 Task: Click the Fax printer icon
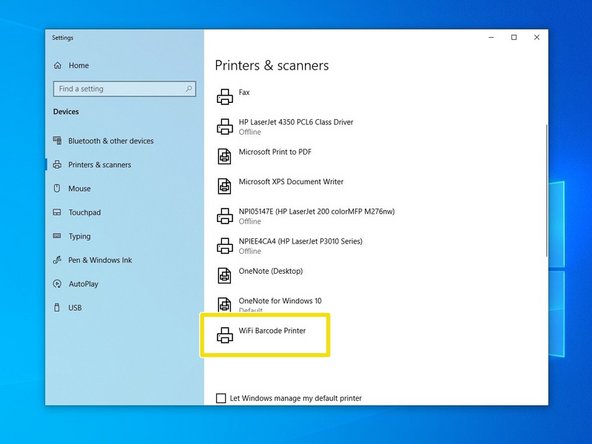click(x=225, y=97)
